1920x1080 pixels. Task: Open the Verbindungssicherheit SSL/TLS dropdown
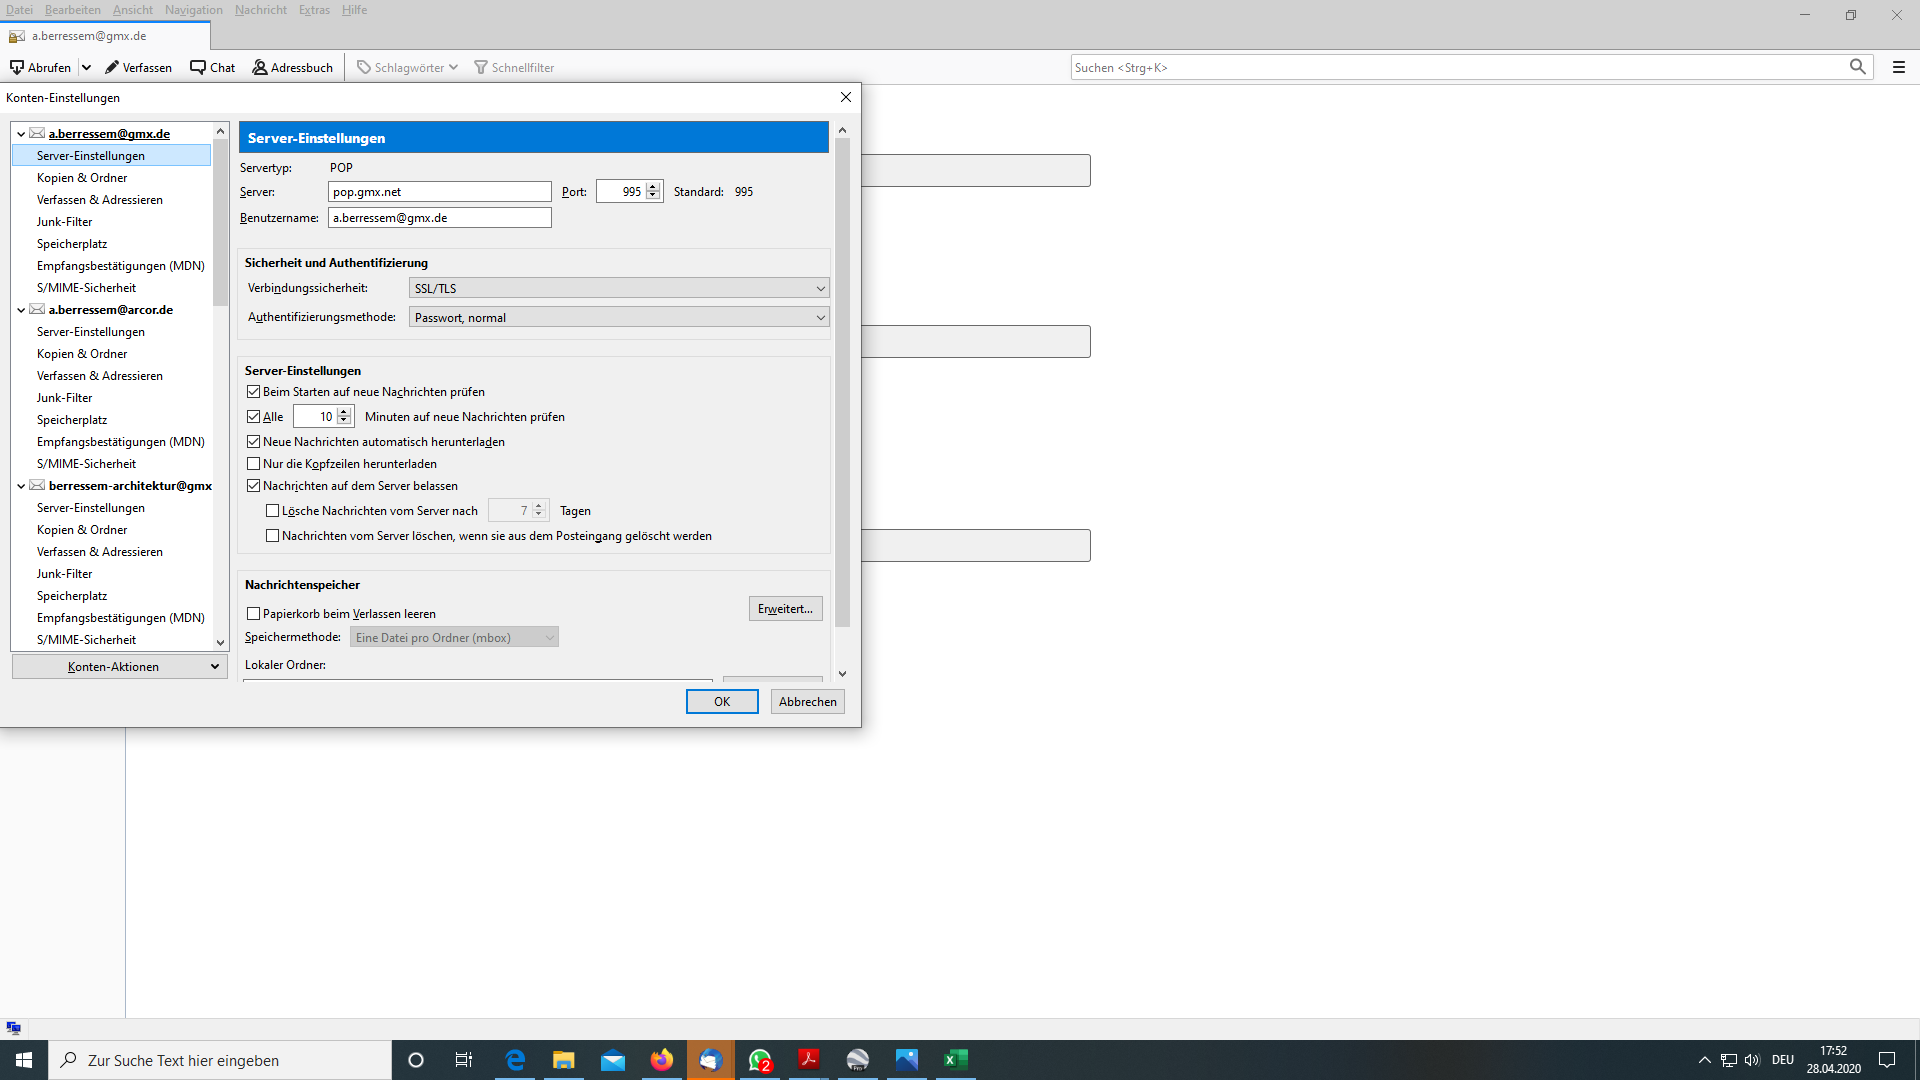coord(619,288)
